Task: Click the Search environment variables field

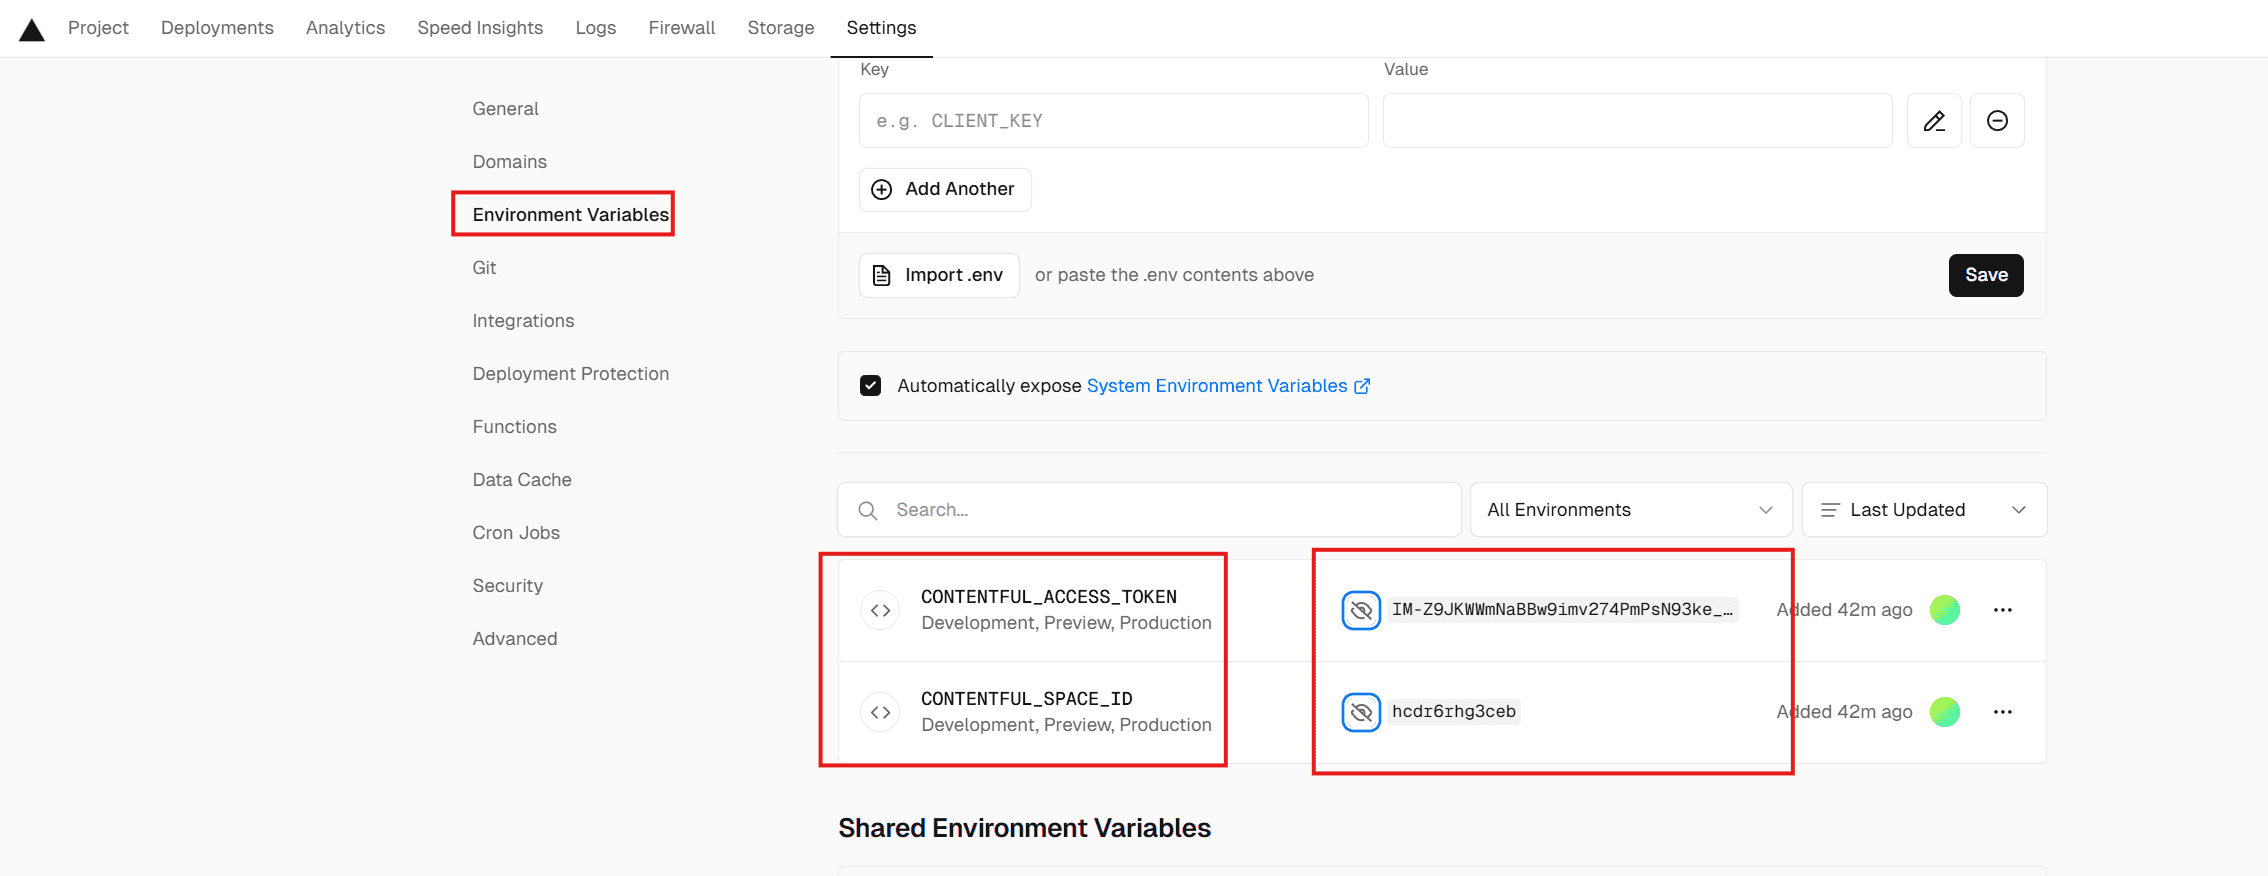Action: pos(1149,510)
